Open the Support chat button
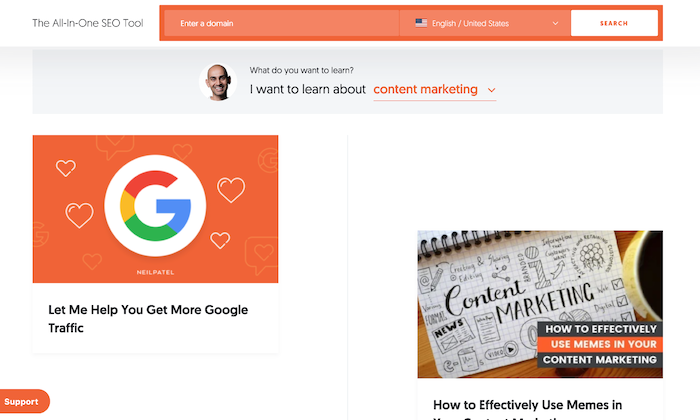This screenshot has height=420, width=700. (x=24, y=401)
